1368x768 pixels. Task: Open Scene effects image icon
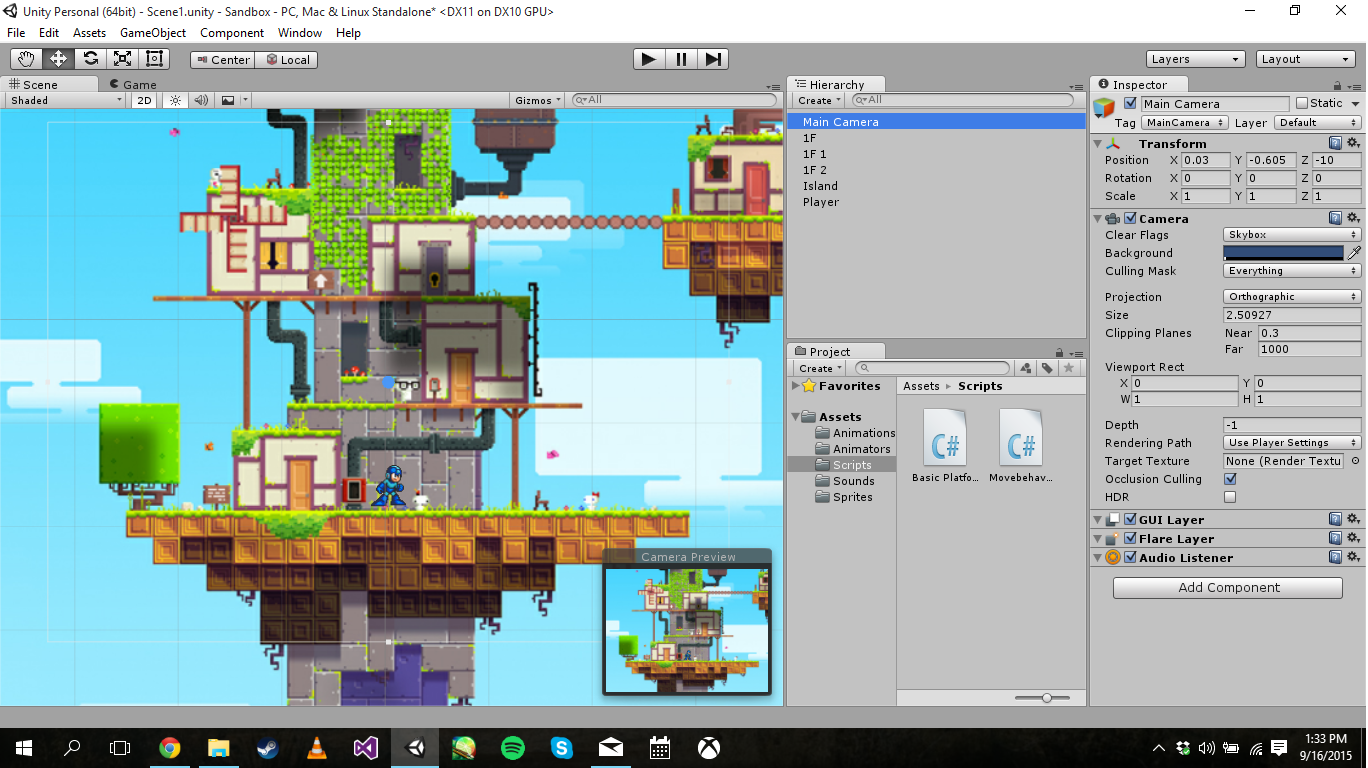tap(228, 100)
